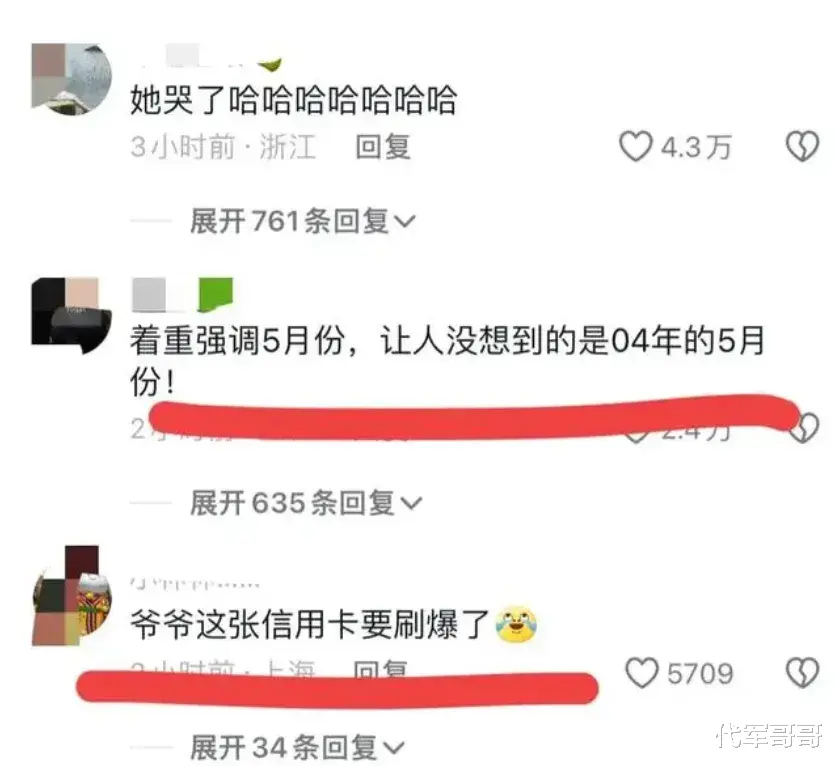The width and height of the screenshot is (836, 766).
Task: Like the 她哭了哈哈哈 comment
Action: (x=636, y=146)
